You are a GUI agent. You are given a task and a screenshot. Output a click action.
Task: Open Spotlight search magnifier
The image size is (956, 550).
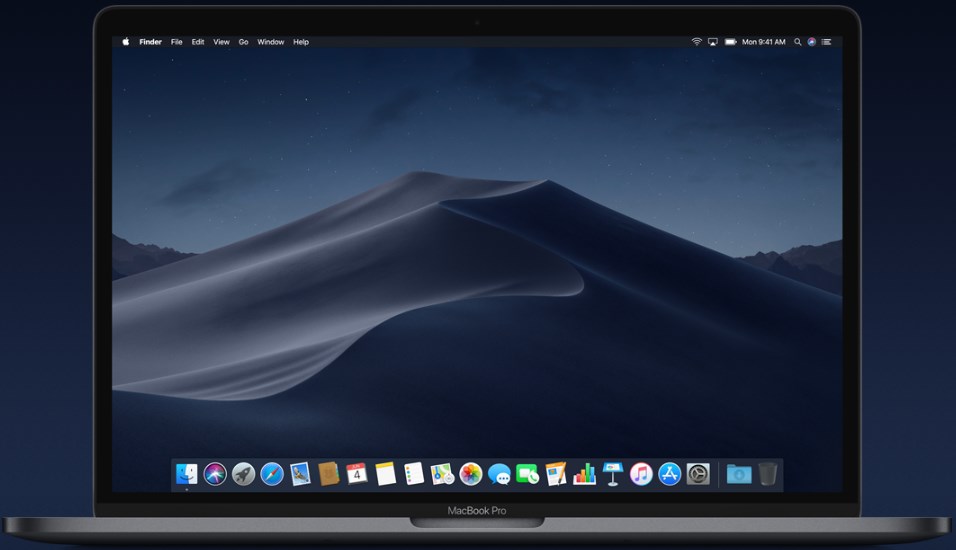pyautogui.click(x=797, y=42)
